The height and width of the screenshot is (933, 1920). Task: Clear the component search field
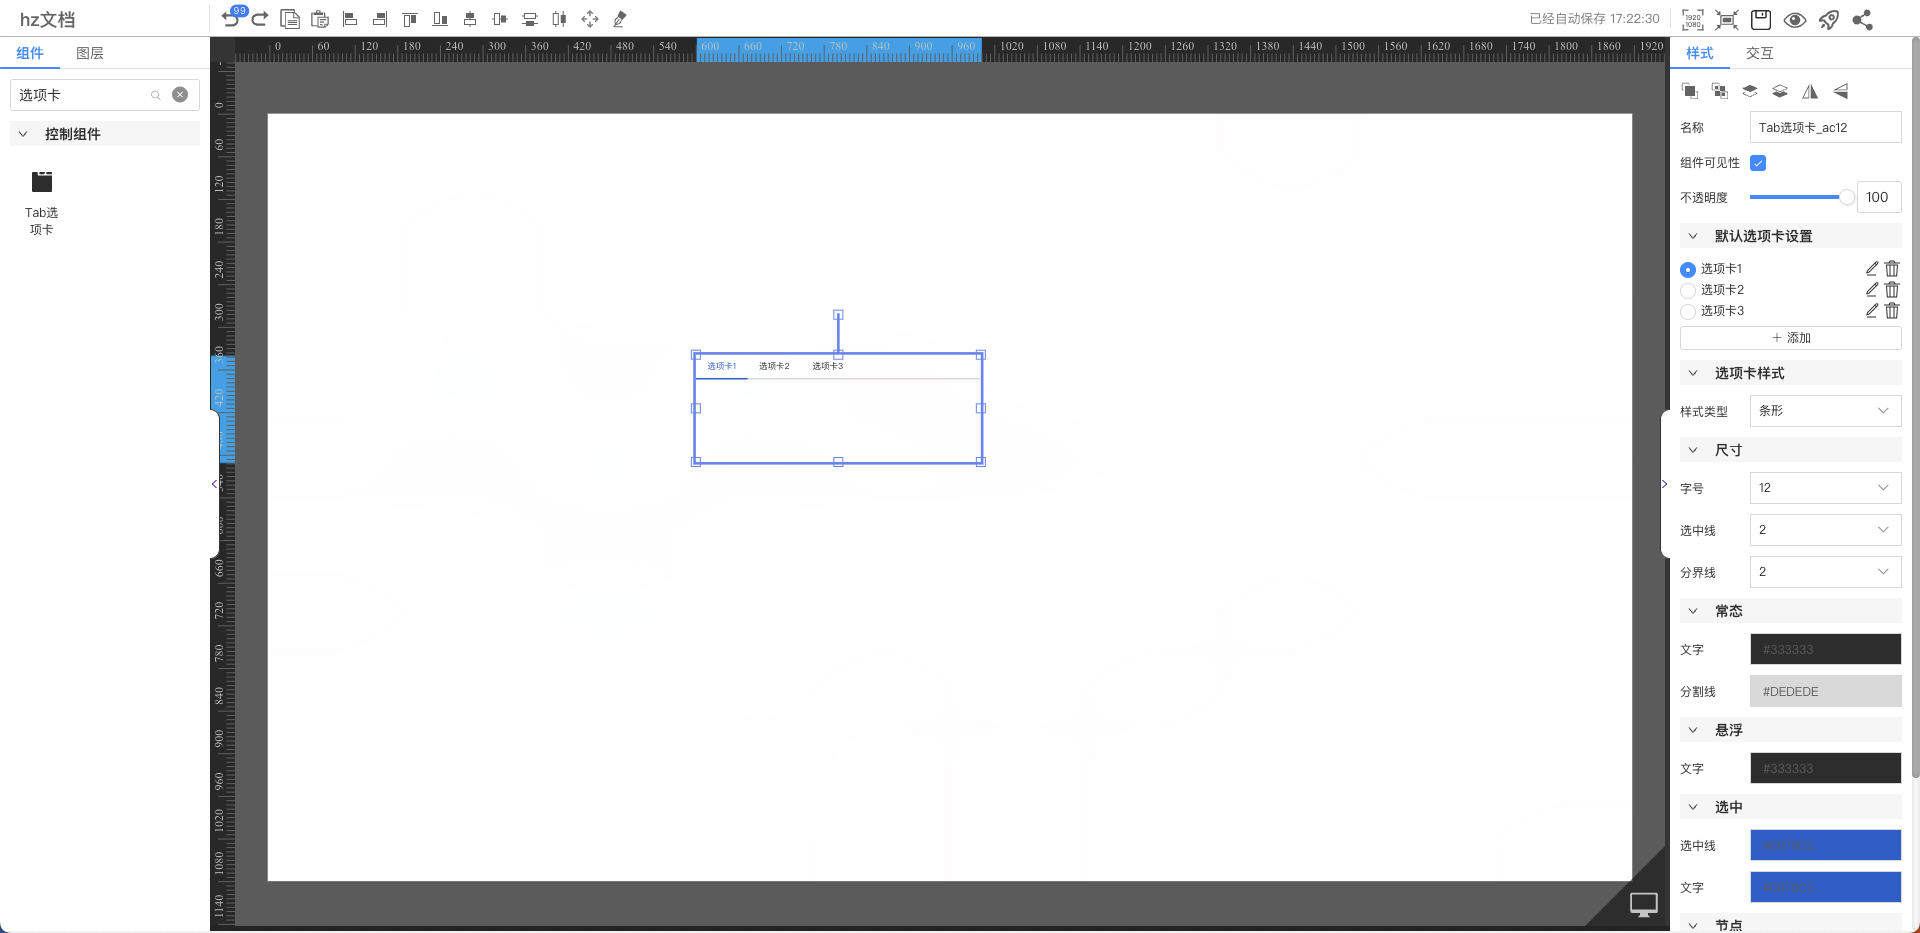(x=180, y=95)
